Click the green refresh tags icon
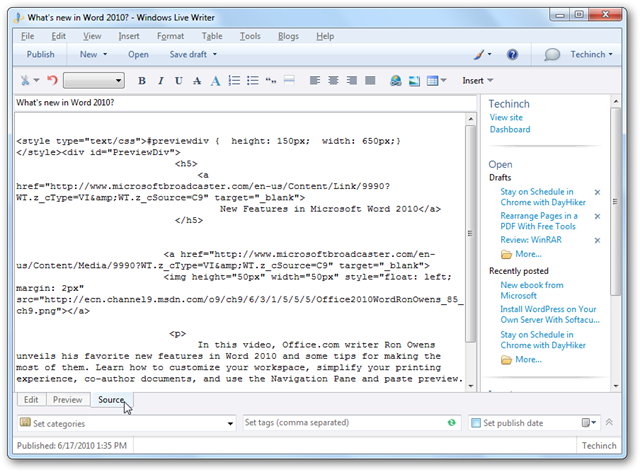The height and width of the screenshot is (472, 640). [451, 423]
